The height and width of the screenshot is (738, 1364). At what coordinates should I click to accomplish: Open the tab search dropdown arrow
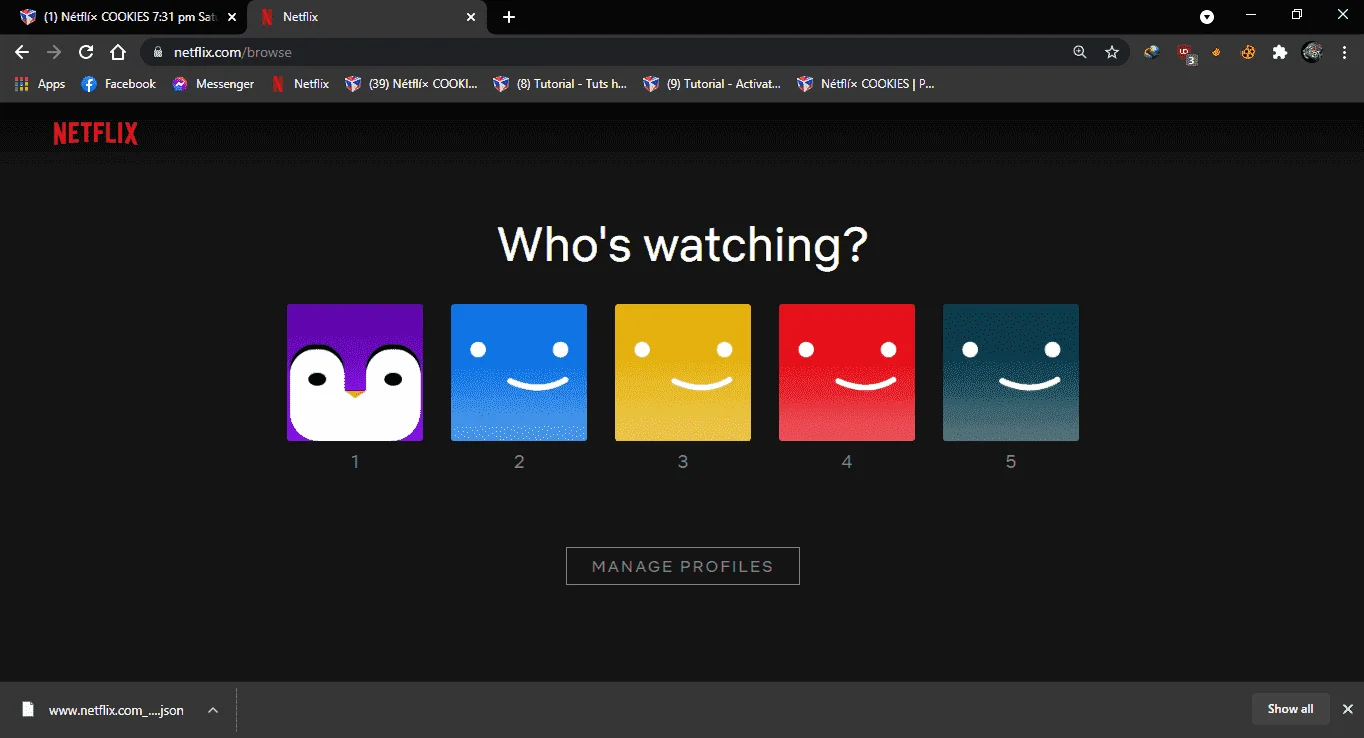pos(1207,17)
